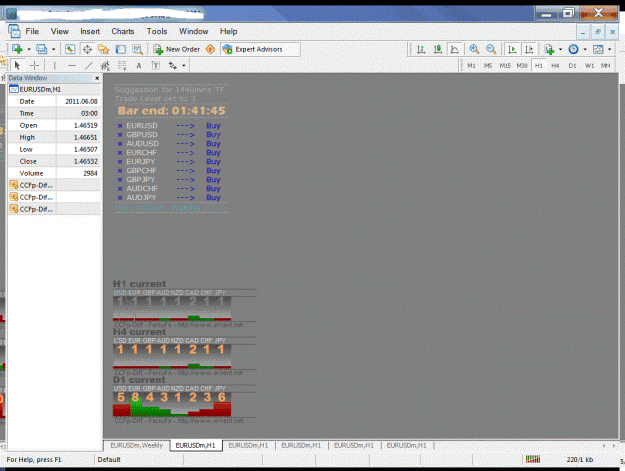This screenshot has width=625, height=471.
Task: Open a New Chart from toolbar
Action: click(17, 49)
